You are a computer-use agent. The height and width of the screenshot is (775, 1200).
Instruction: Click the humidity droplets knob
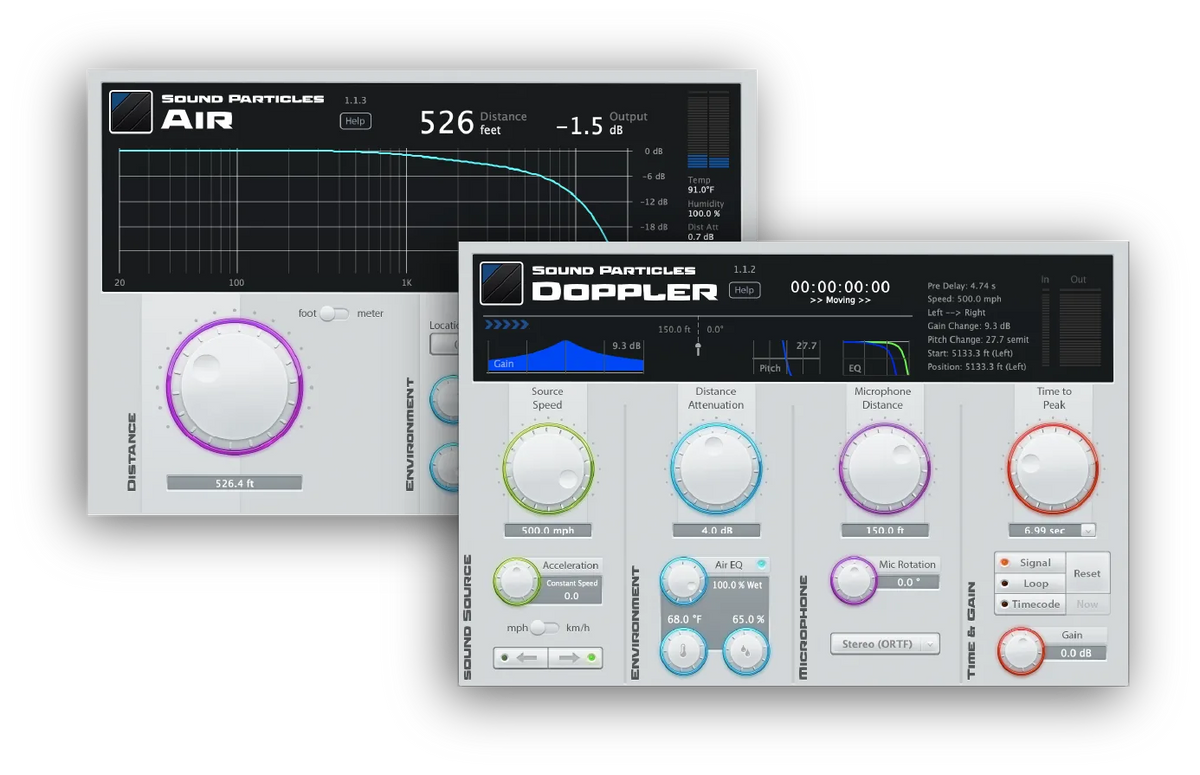(x=746, y=651)
